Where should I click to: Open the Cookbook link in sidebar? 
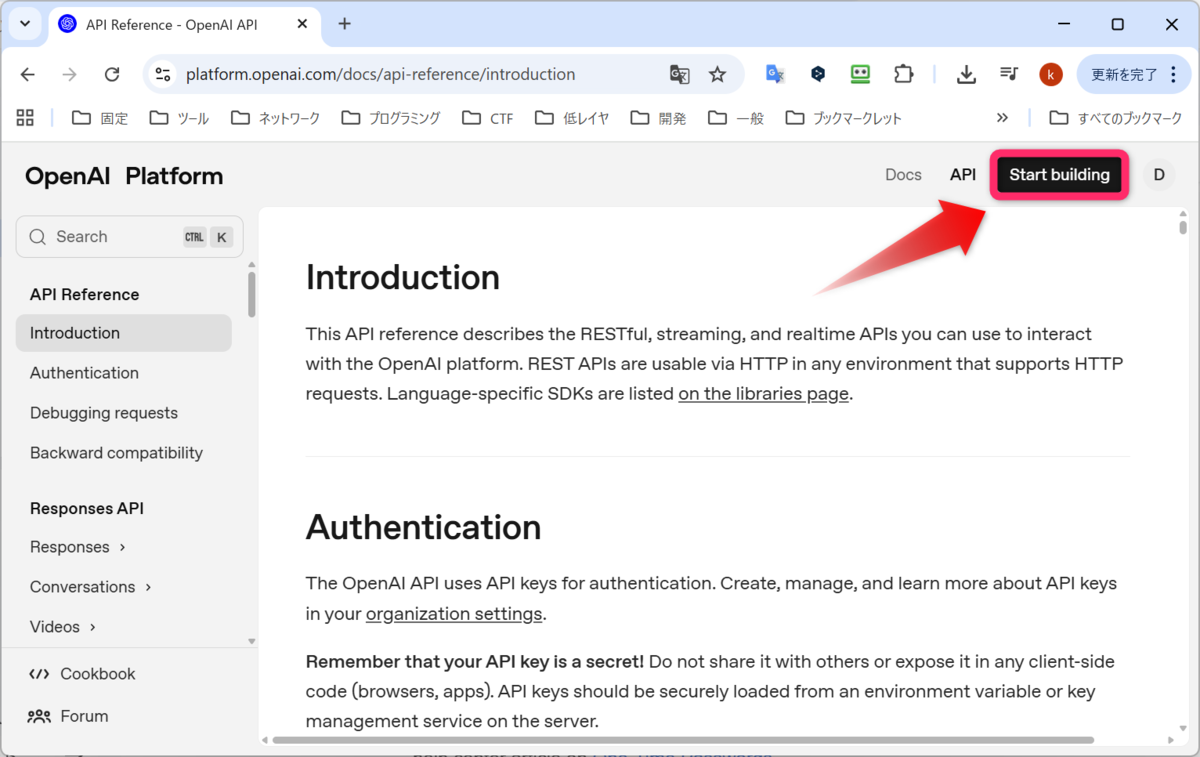[x=82, y=674]
